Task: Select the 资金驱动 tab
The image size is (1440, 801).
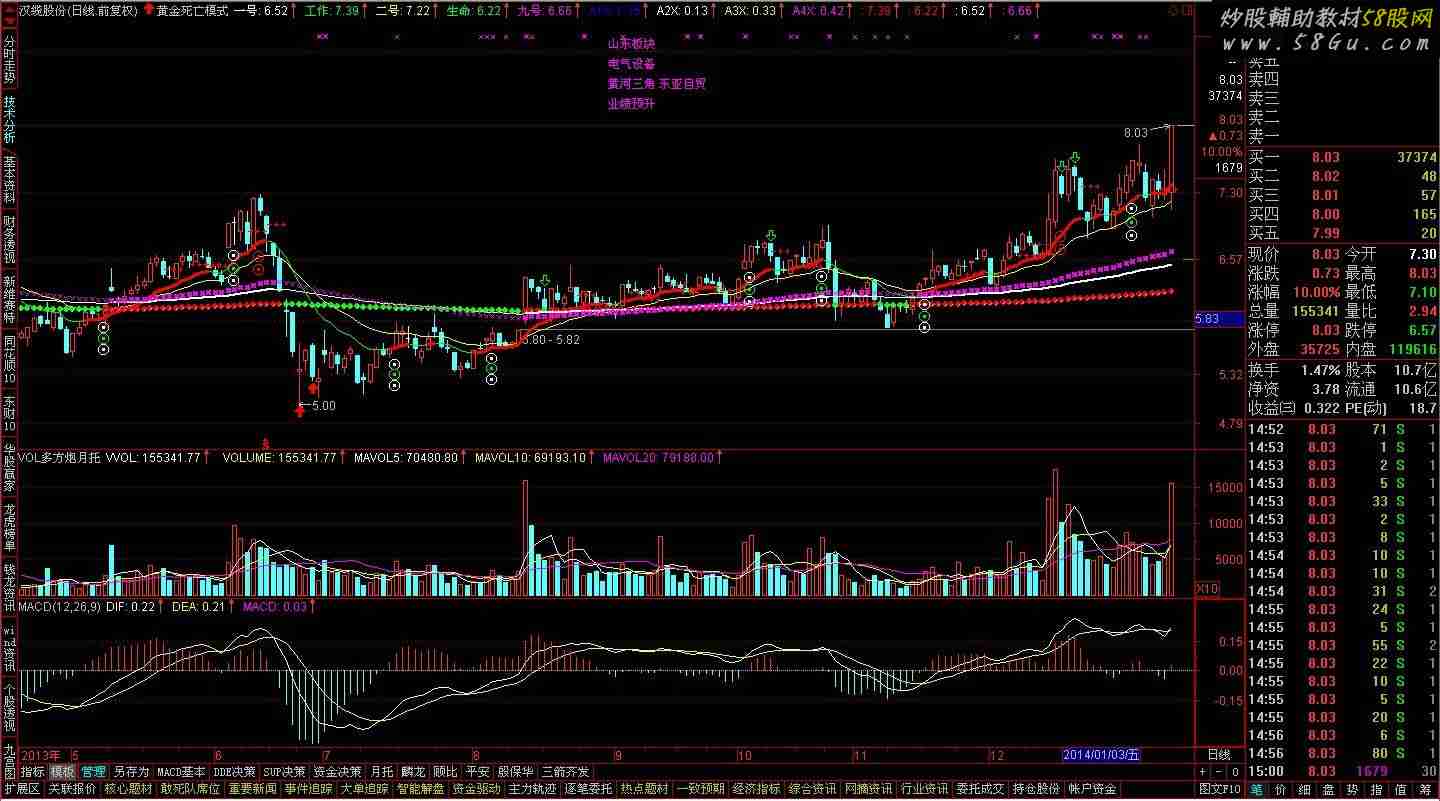Action: [x=476, y=789]
